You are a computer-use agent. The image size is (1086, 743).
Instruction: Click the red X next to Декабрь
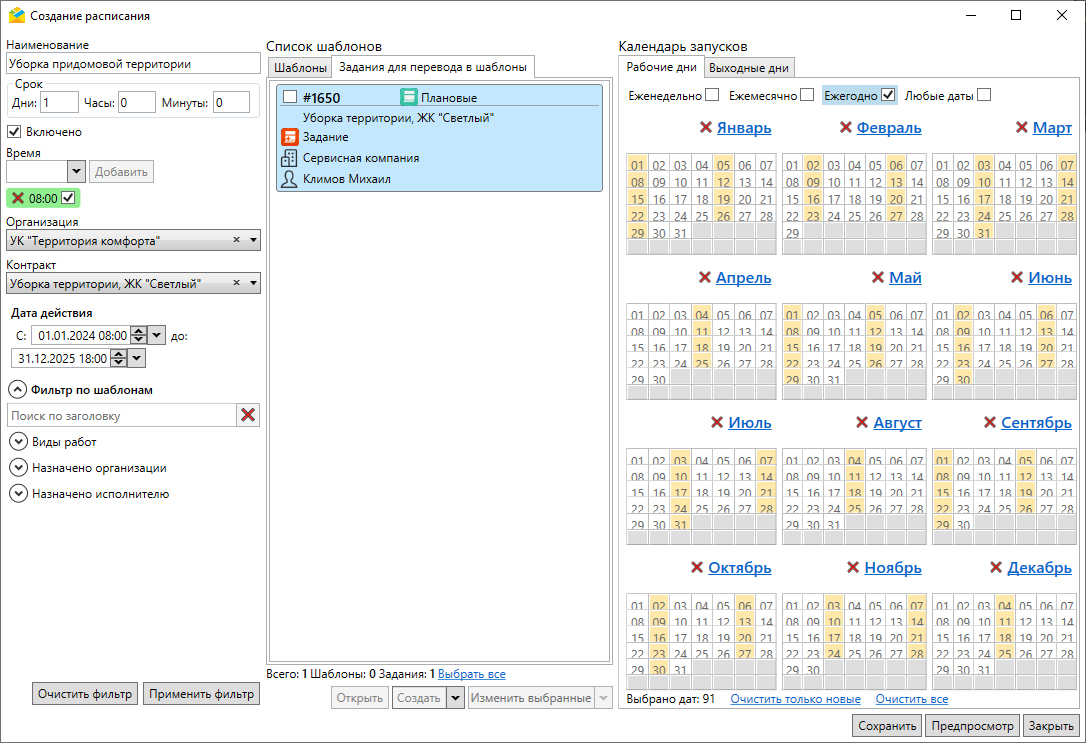pyautogui.click(x=996, y=568)
